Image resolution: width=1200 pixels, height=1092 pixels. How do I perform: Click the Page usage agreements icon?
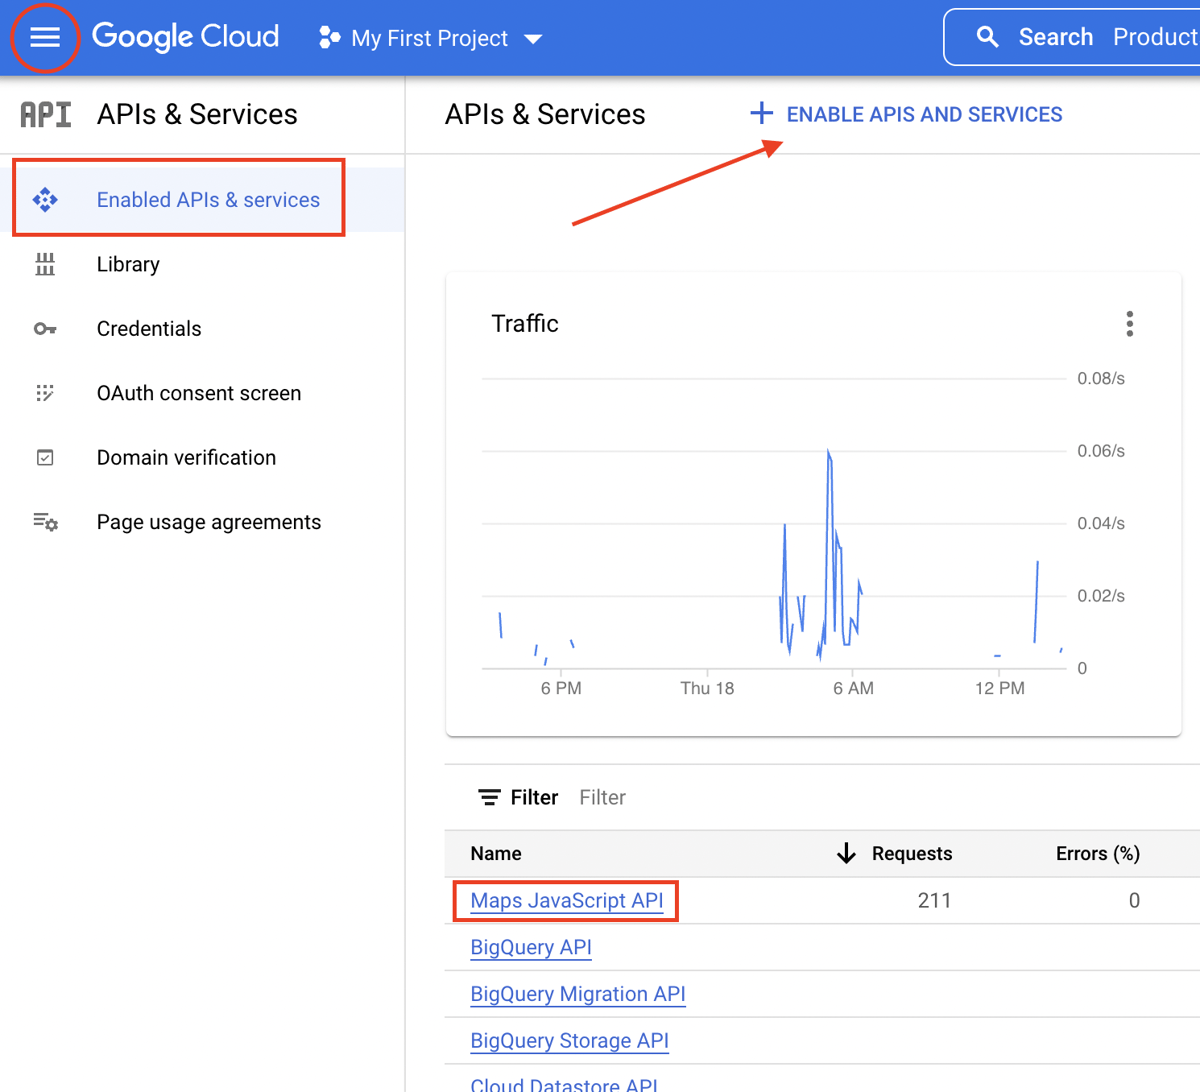45,522
